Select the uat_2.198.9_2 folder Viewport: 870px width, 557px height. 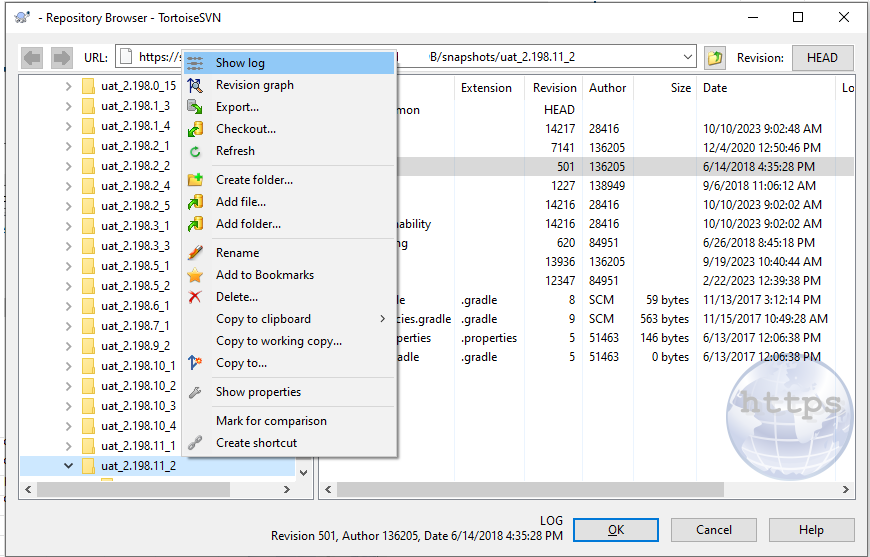(135, 346)
